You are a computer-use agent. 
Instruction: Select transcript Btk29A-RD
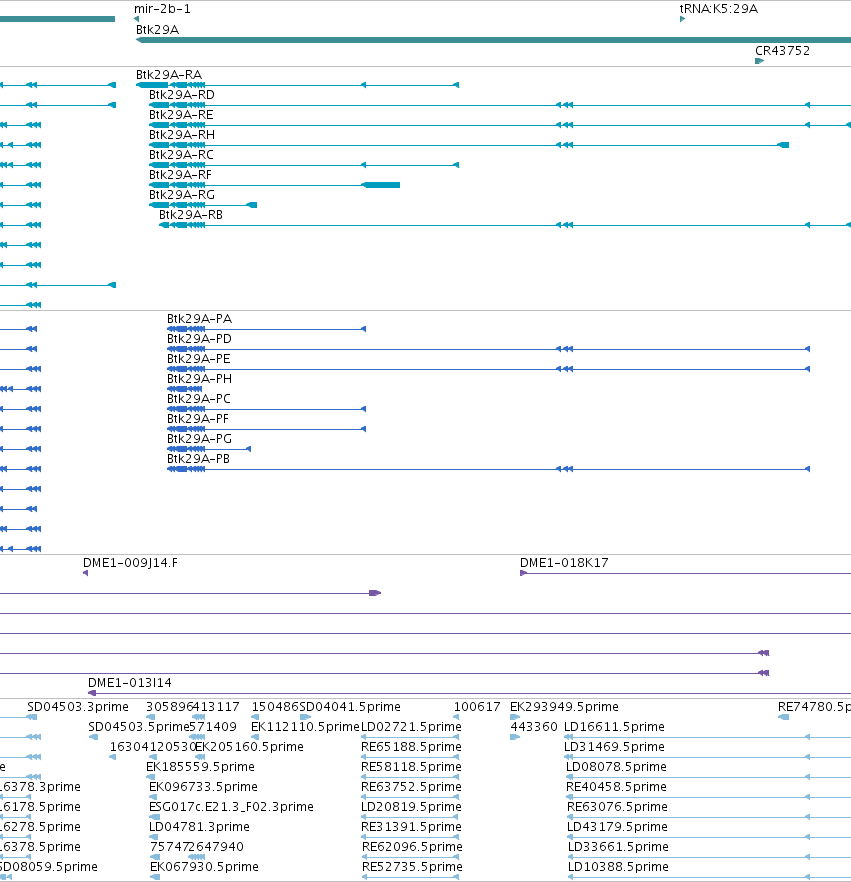[x=182, y=95]
